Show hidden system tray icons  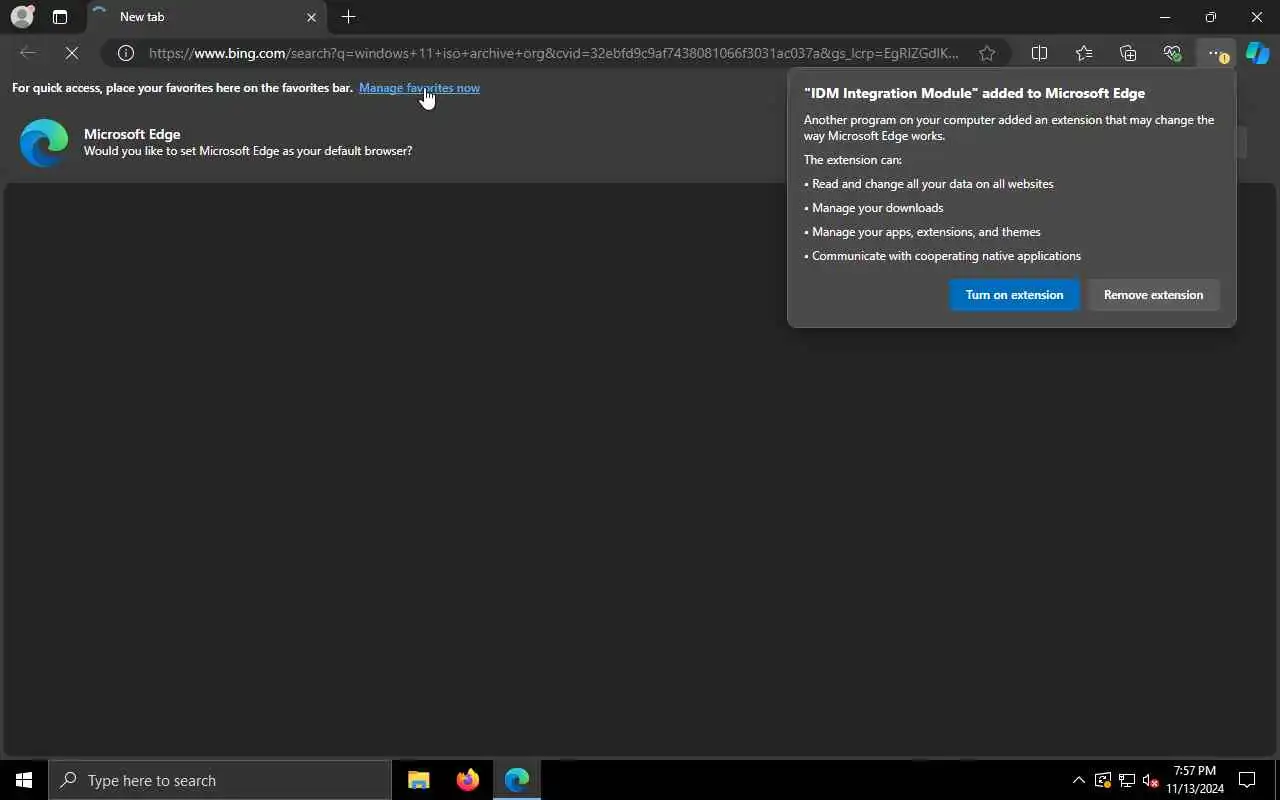coord(1078,780)
